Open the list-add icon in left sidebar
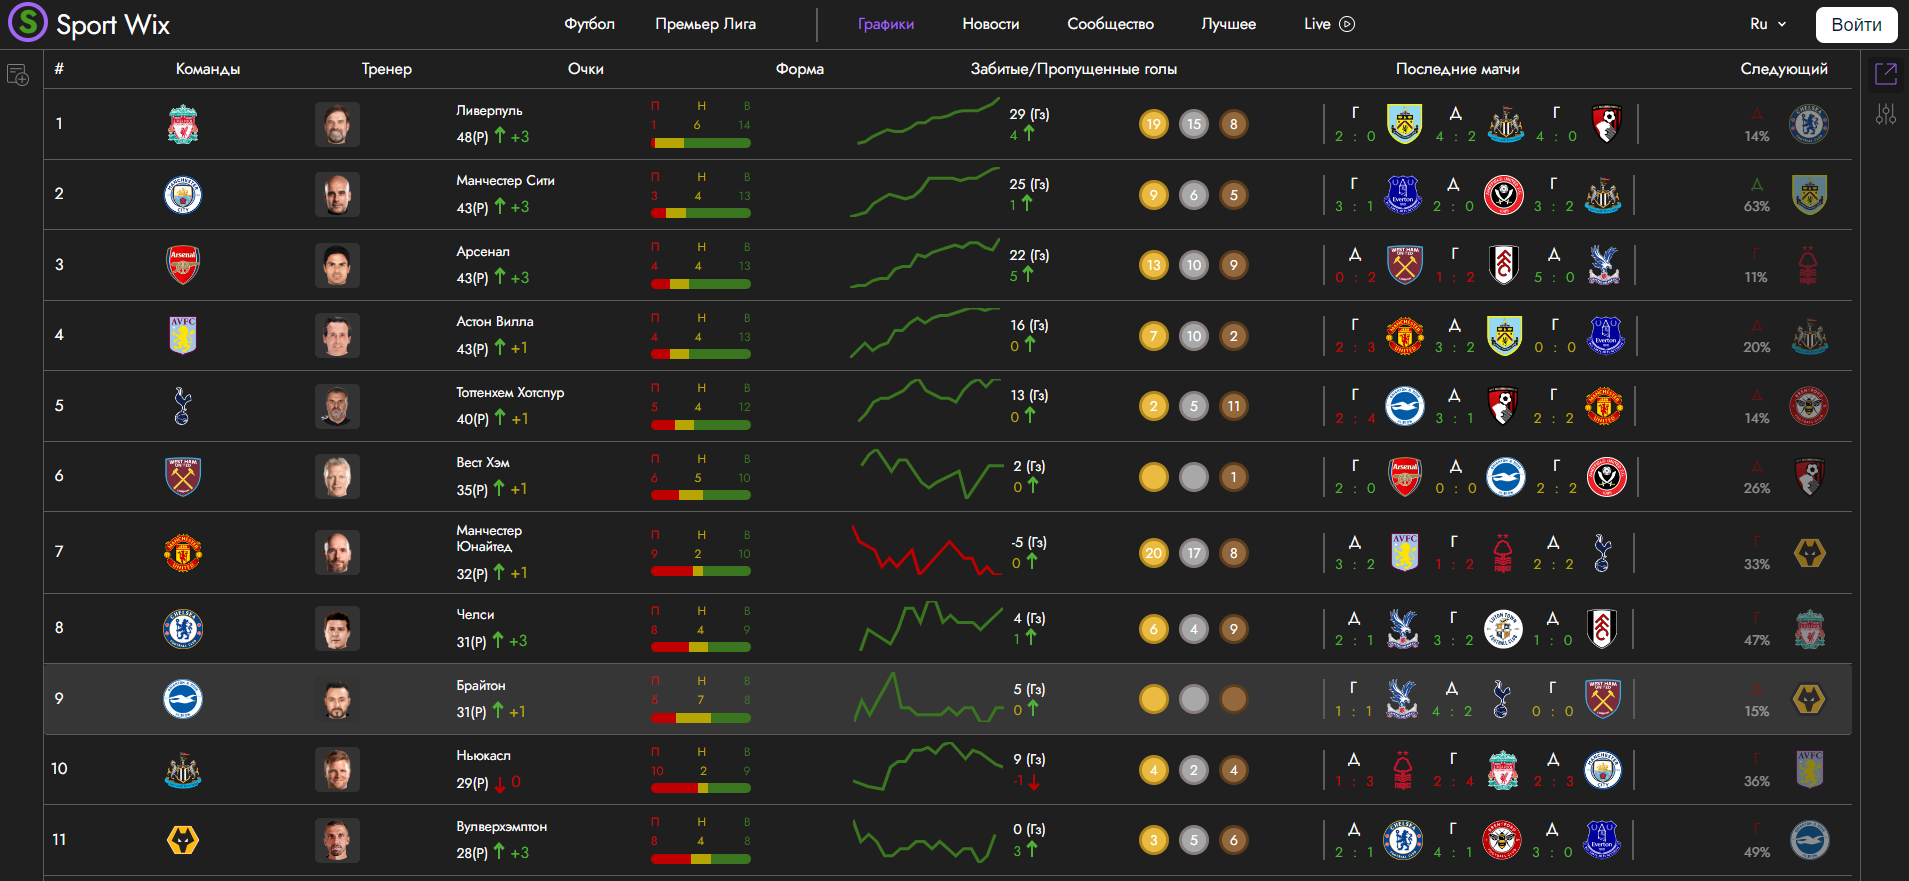The height and width of the screenshot is (881, 1909). tap(18, 75)
